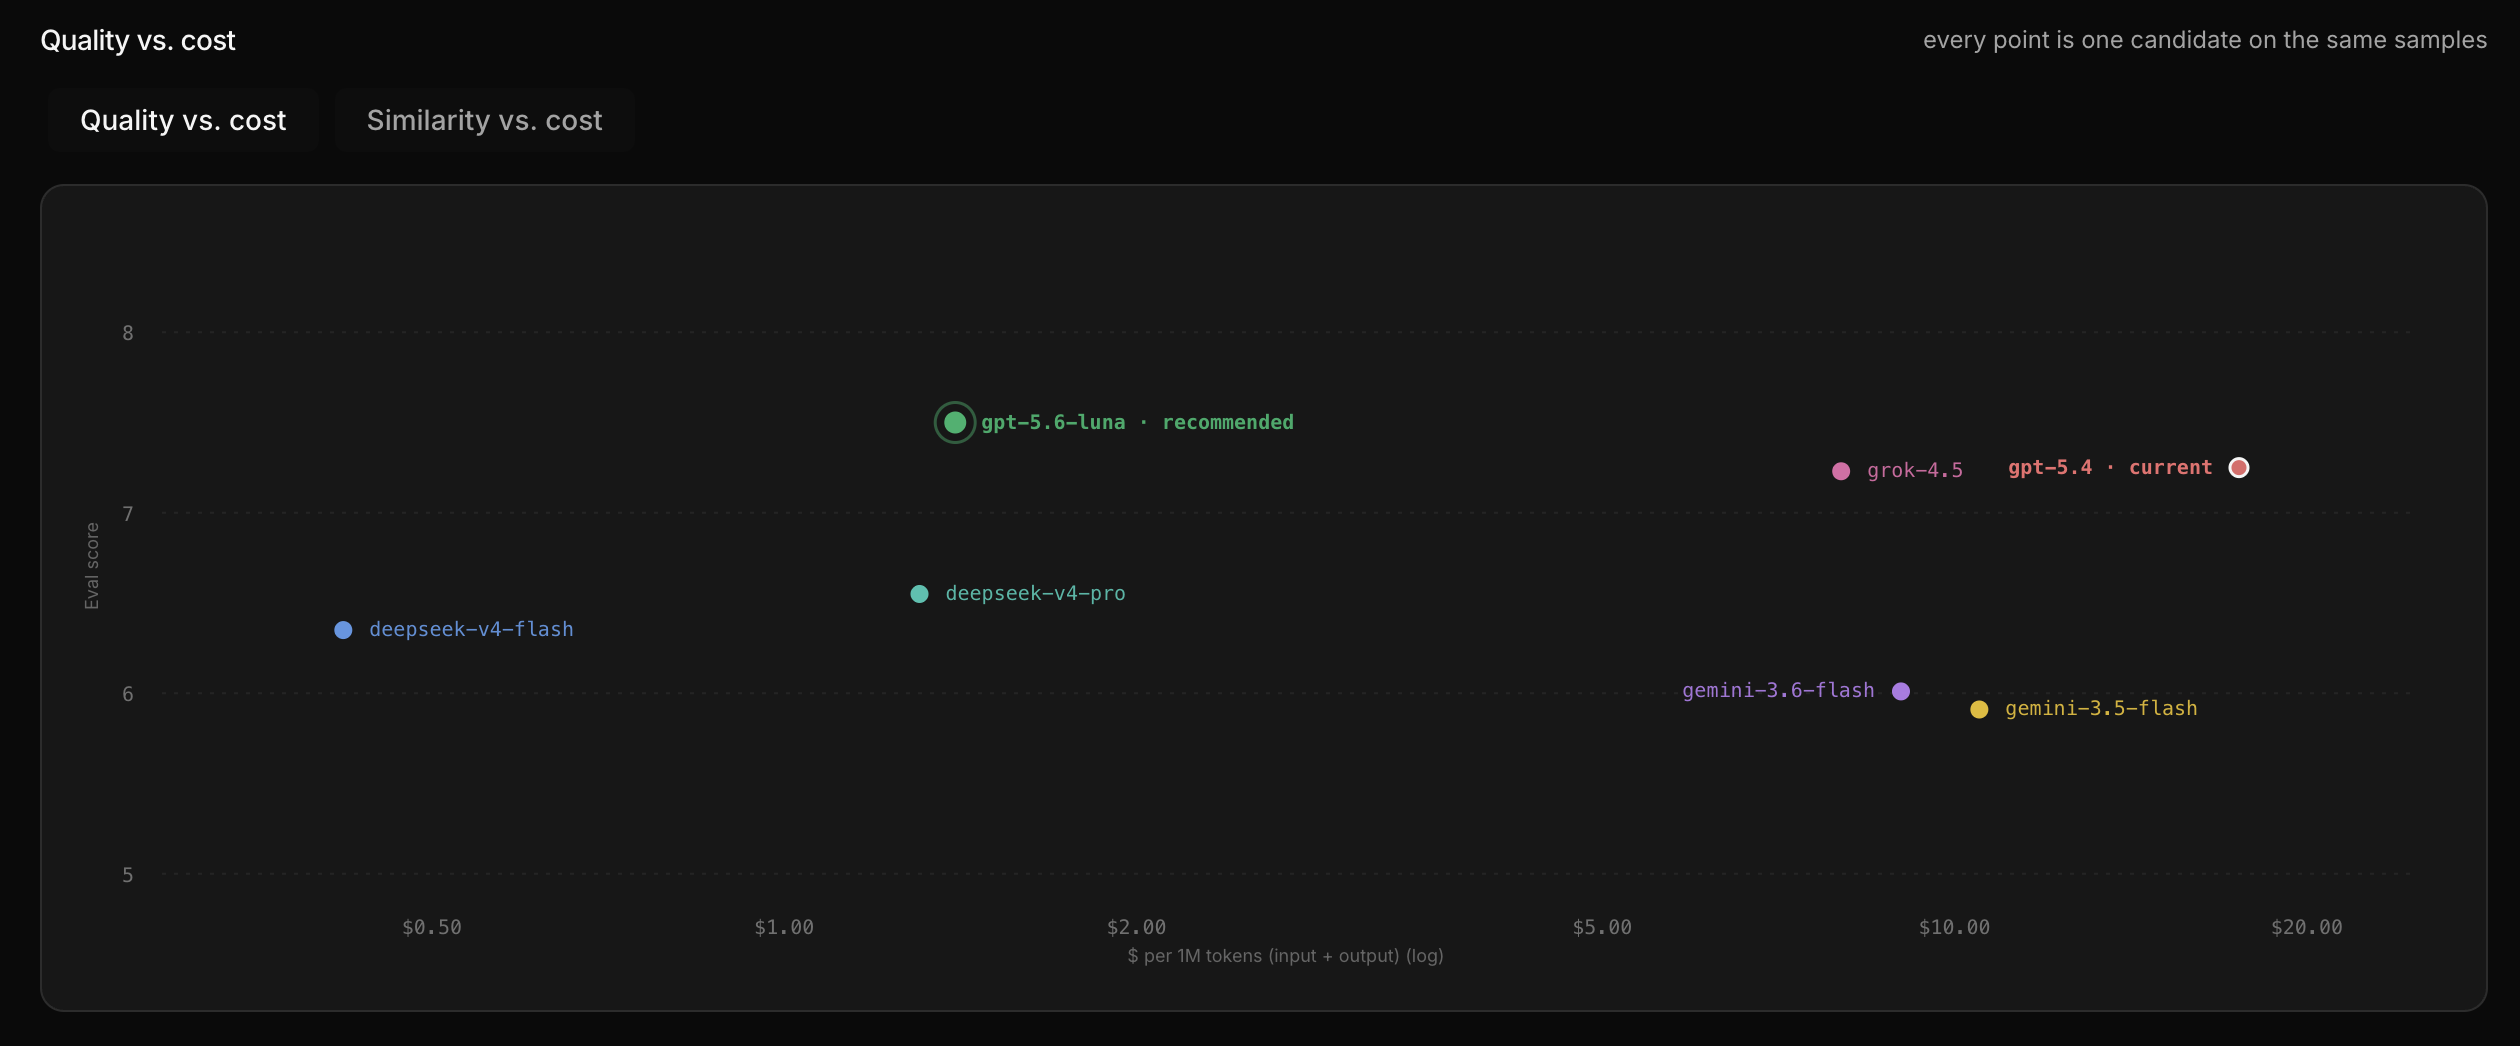This screenshot has width=2520, height=1046.
Task: Click the y-axis tick label "5"
Action: pyautogui.click(x=128, y=875)
